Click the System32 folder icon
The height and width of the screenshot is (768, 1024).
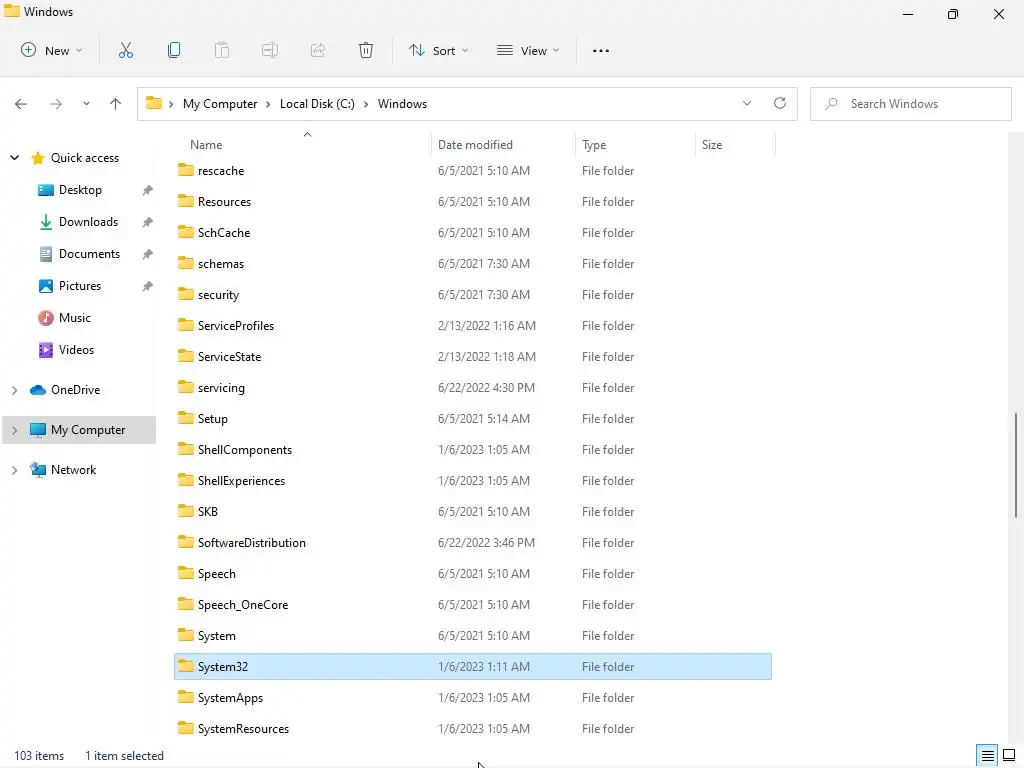click(x=186, y=666)
